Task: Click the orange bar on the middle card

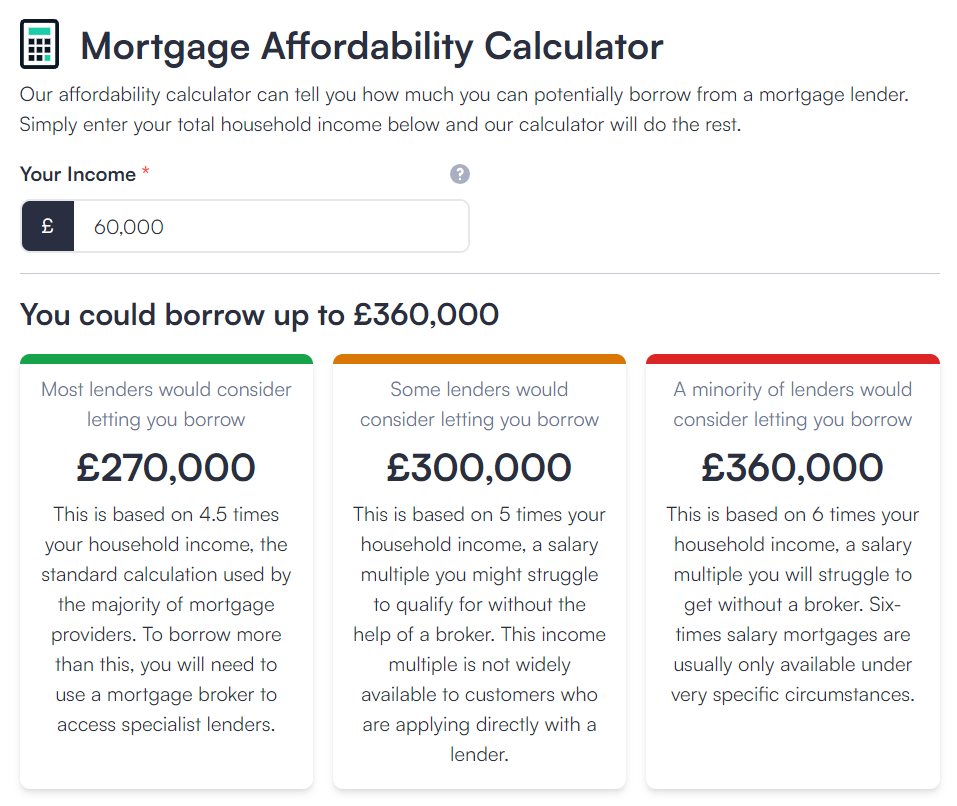Action: pos(479,359)
